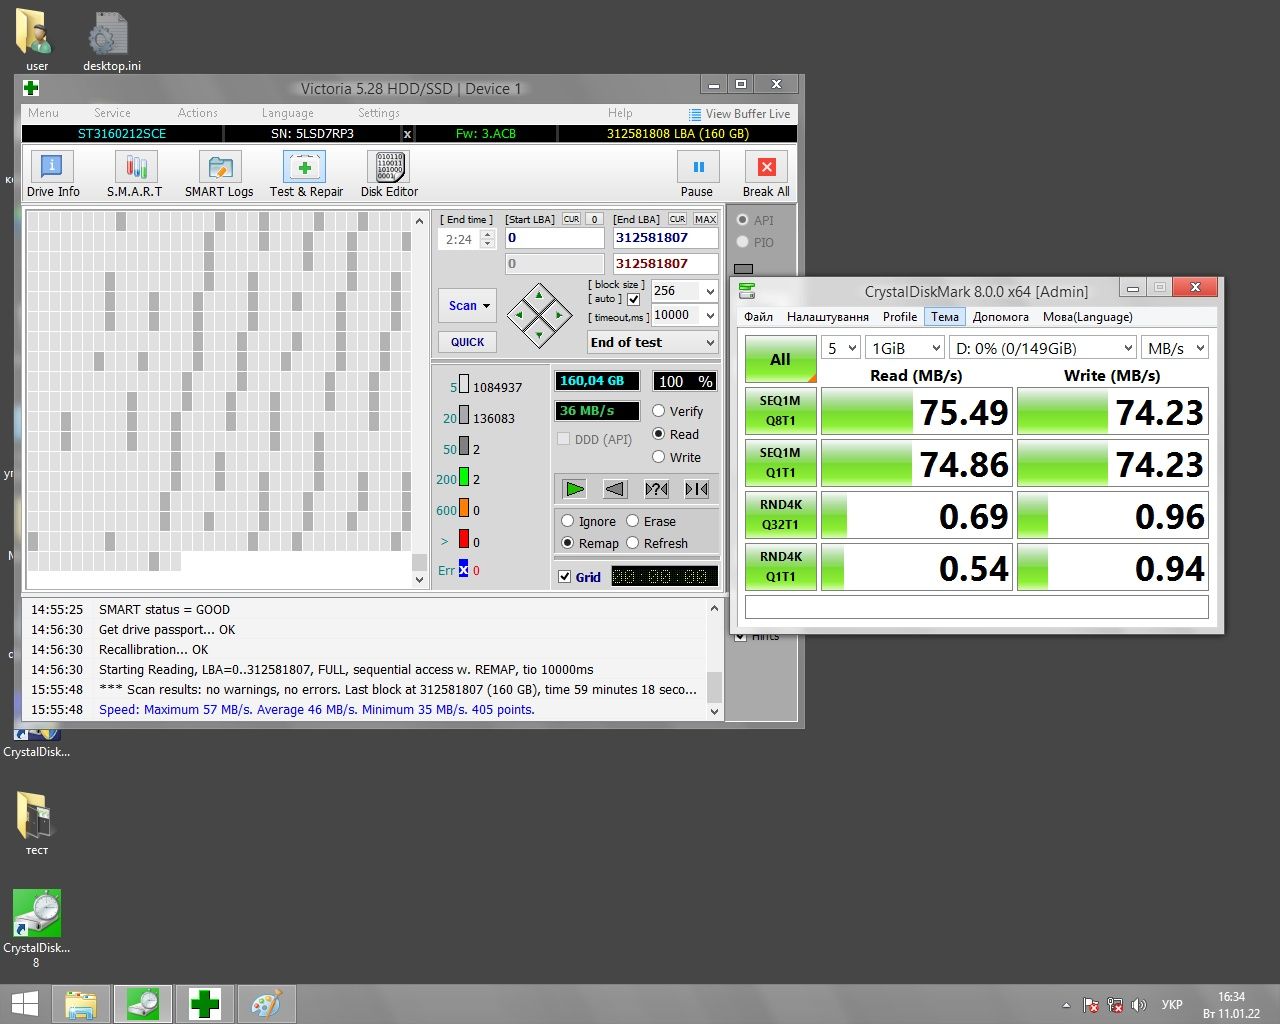This screenshot has height=1024, width=1280.
Task: Run the RND4K Q1T1 test
Action: (781, 567)
